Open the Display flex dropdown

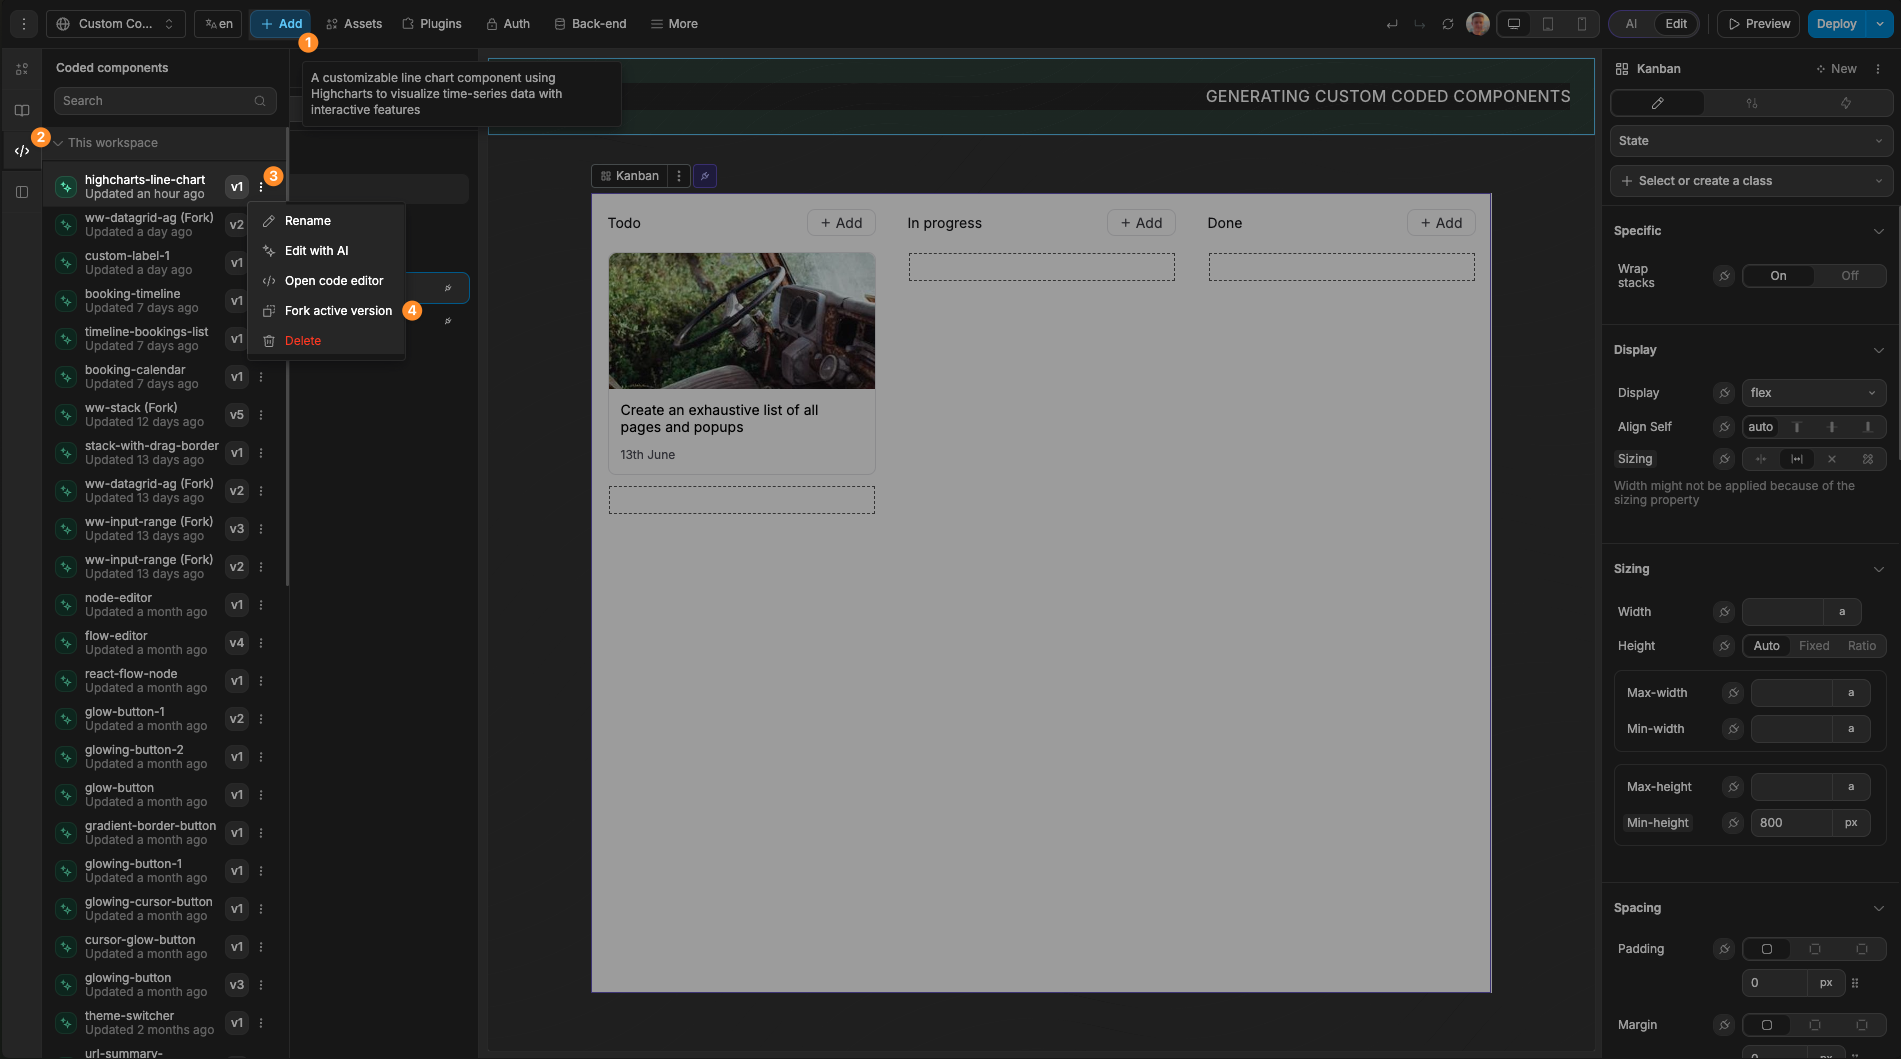1813,392
